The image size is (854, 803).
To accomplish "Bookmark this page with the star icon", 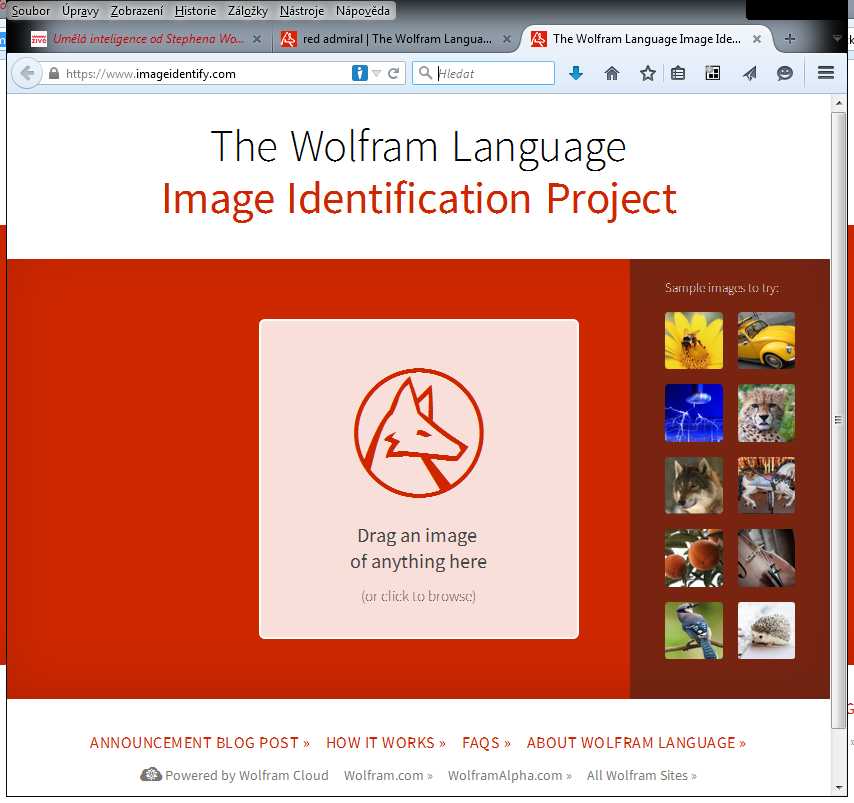I will point(647,73).
